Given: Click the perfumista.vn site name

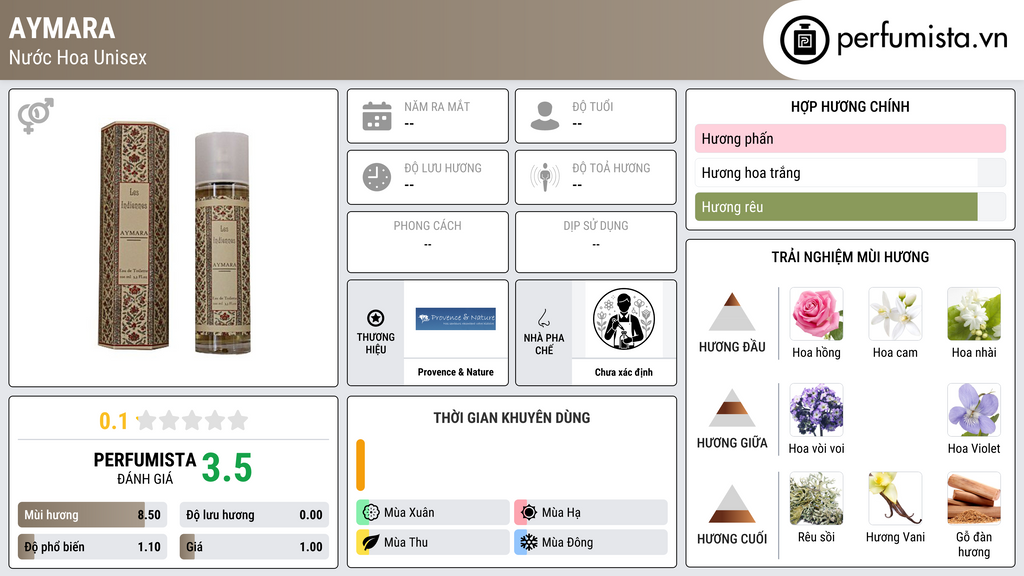Looking at the screenshot, I should pyautogui.click(x=922, y=38).
